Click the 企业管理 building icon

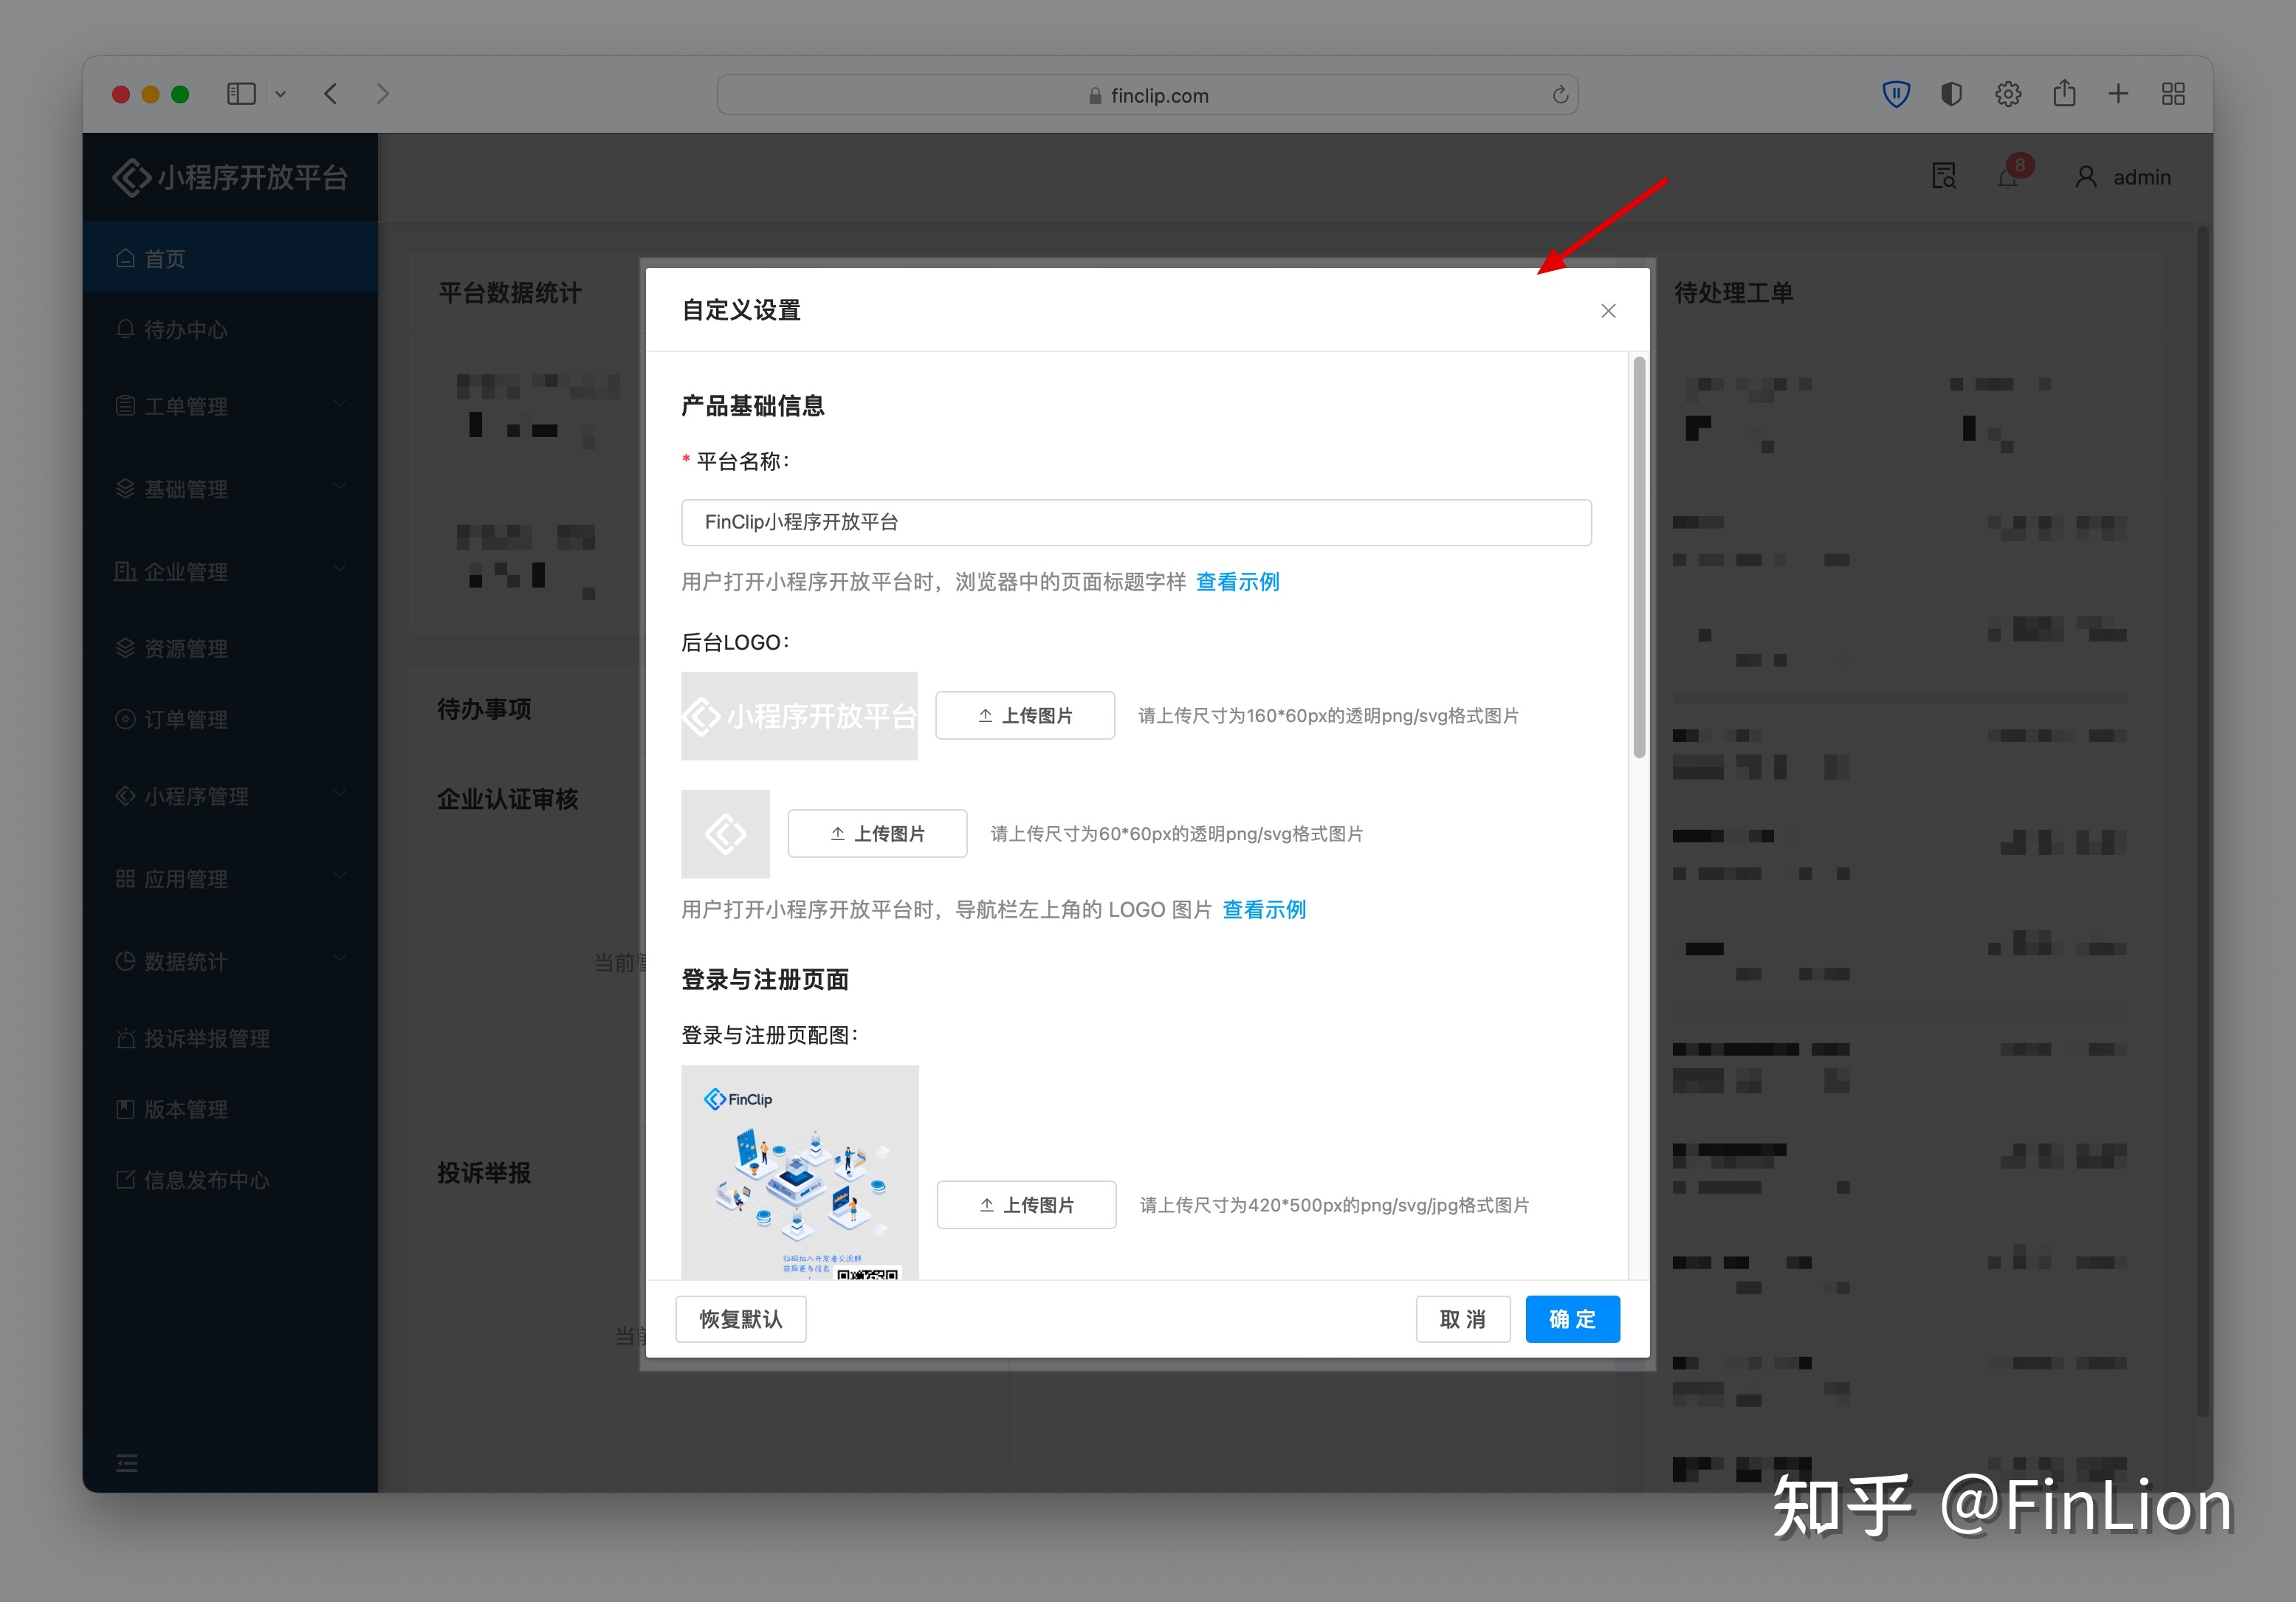tap(125, 571)
